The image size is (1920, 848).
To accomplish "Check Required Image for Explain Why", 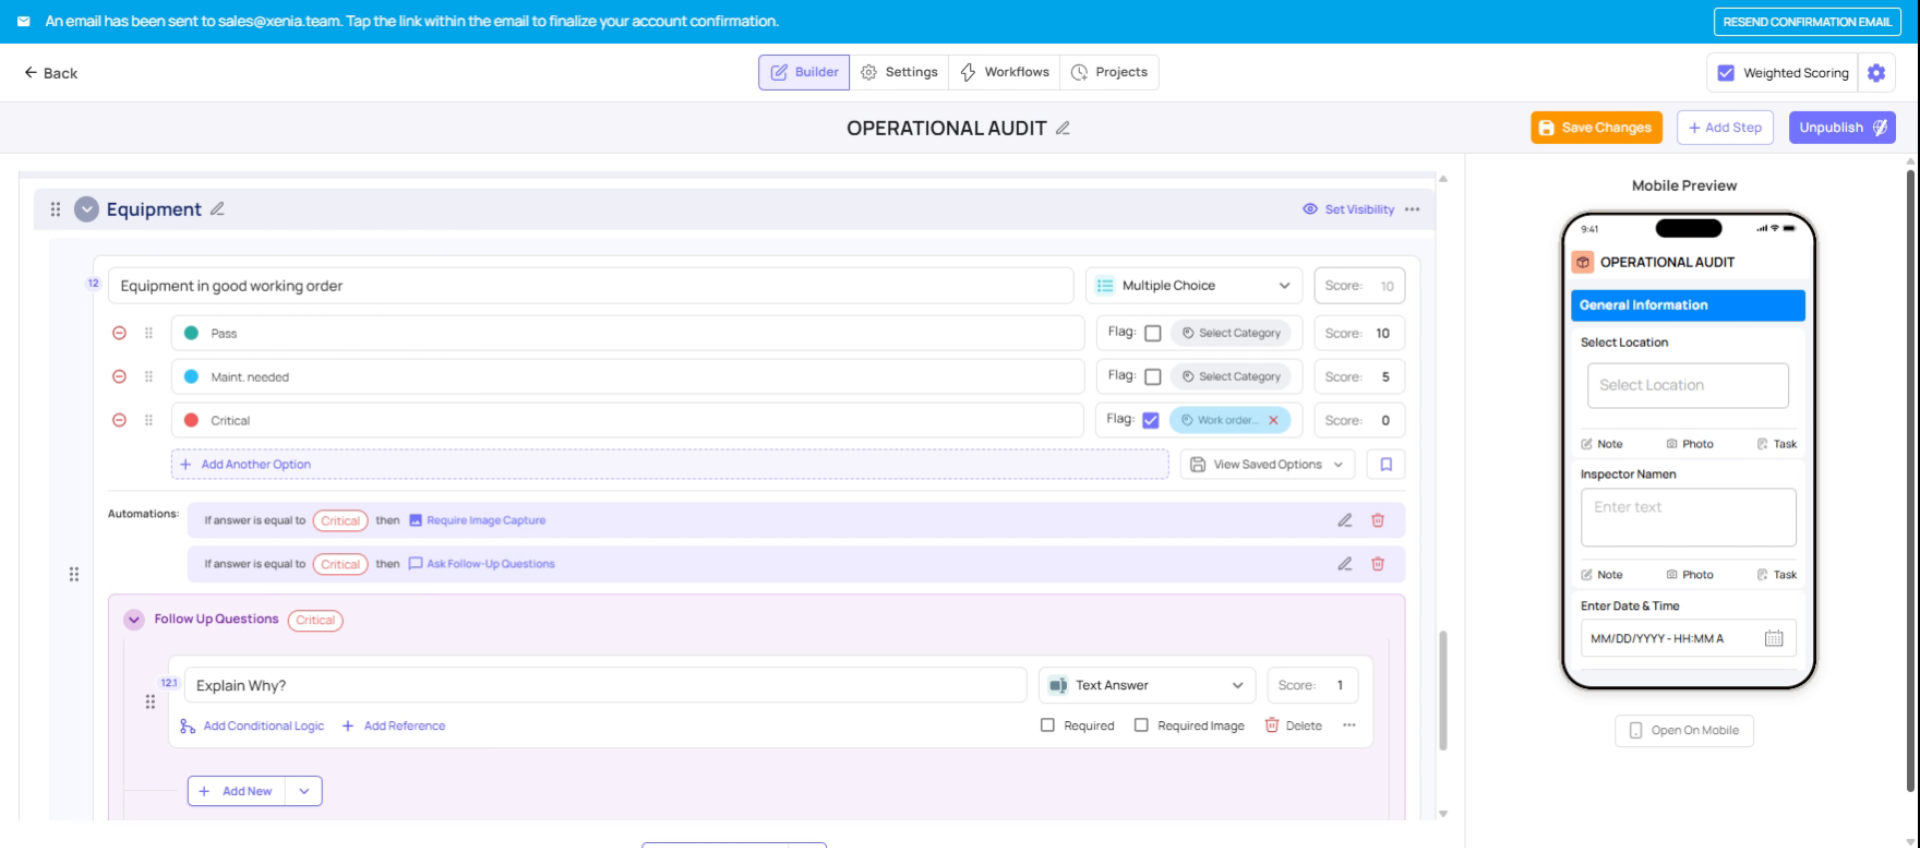I will coord(1141,725).
